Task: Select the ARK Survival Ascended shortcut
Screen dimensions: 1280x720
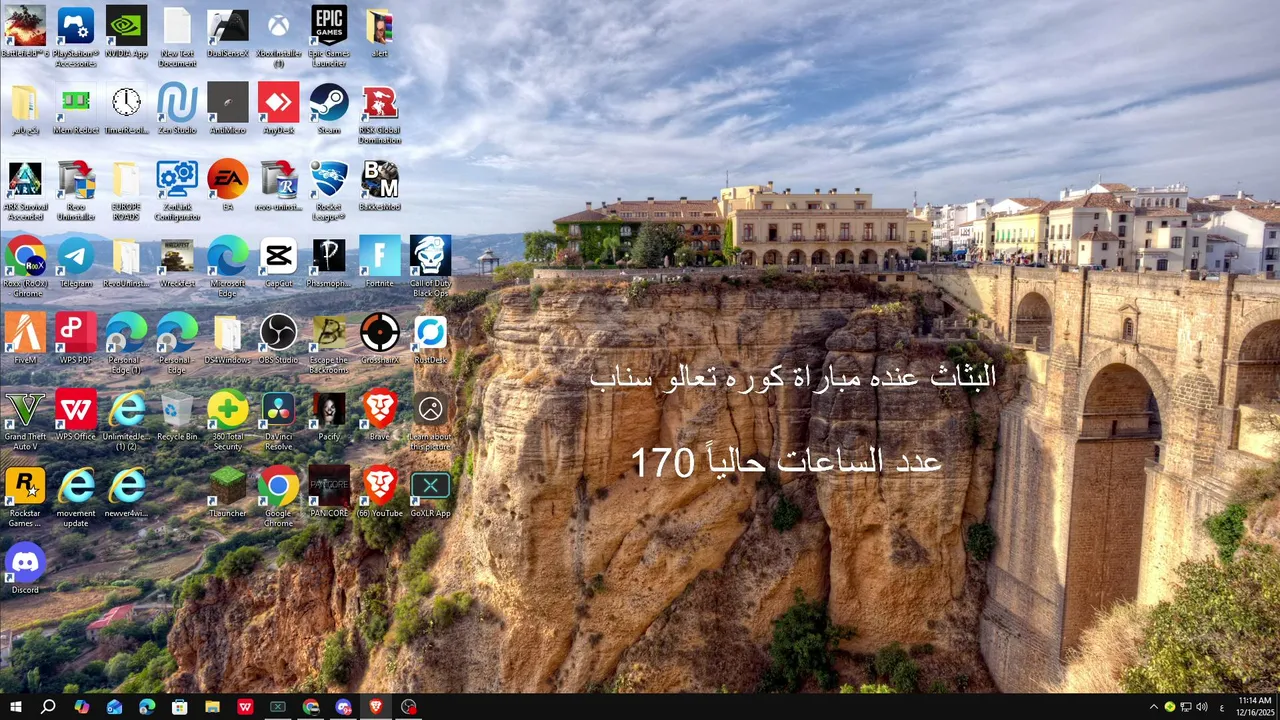Action: pyautogui.click(x=25, y=192)
